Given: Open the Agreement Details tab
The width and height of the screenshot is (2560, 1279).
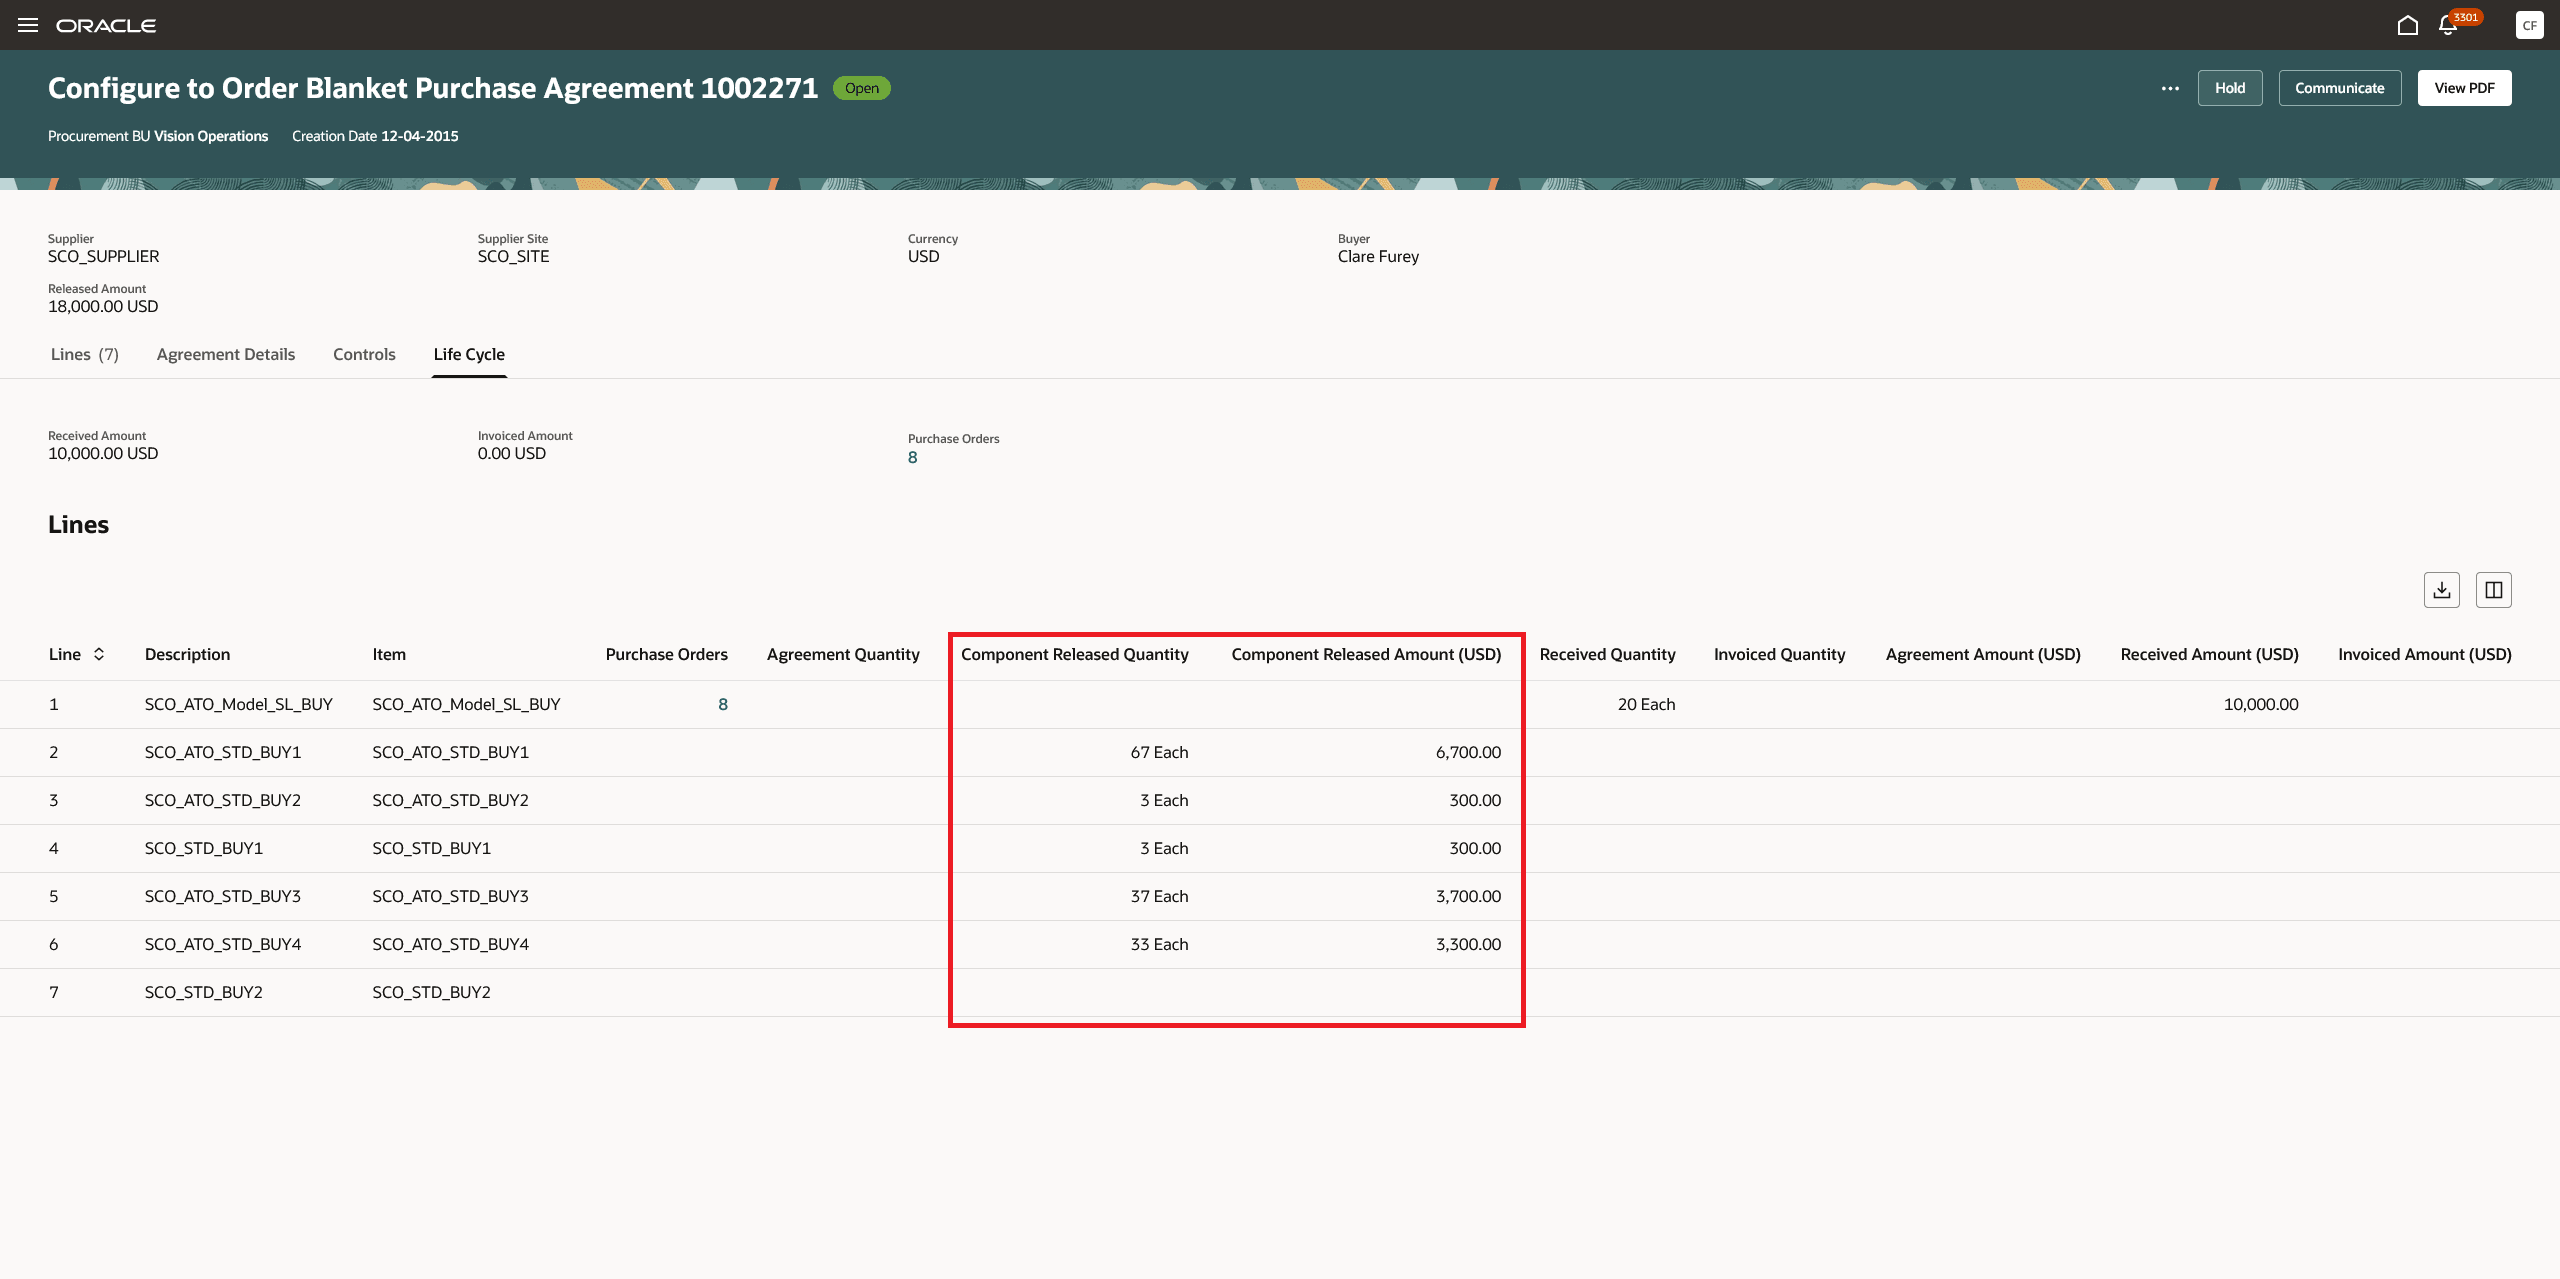Looking at the screenshot, I should 225,354.
